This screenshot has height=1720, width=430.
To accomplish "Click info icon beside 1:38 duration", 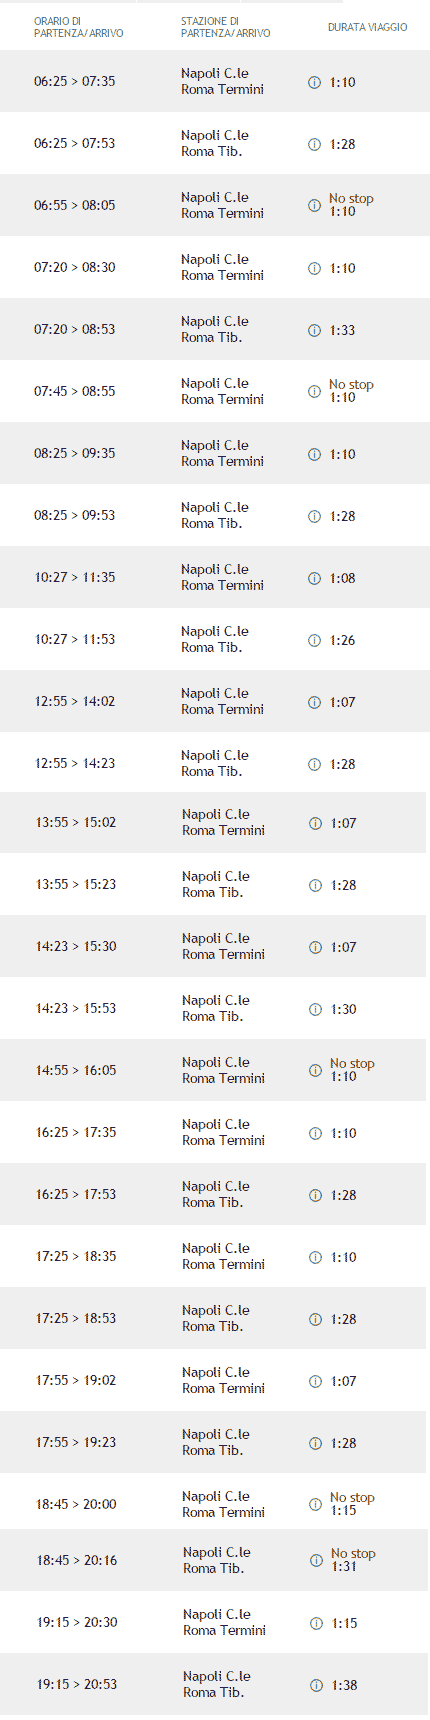I will (x=316, y=1685).
